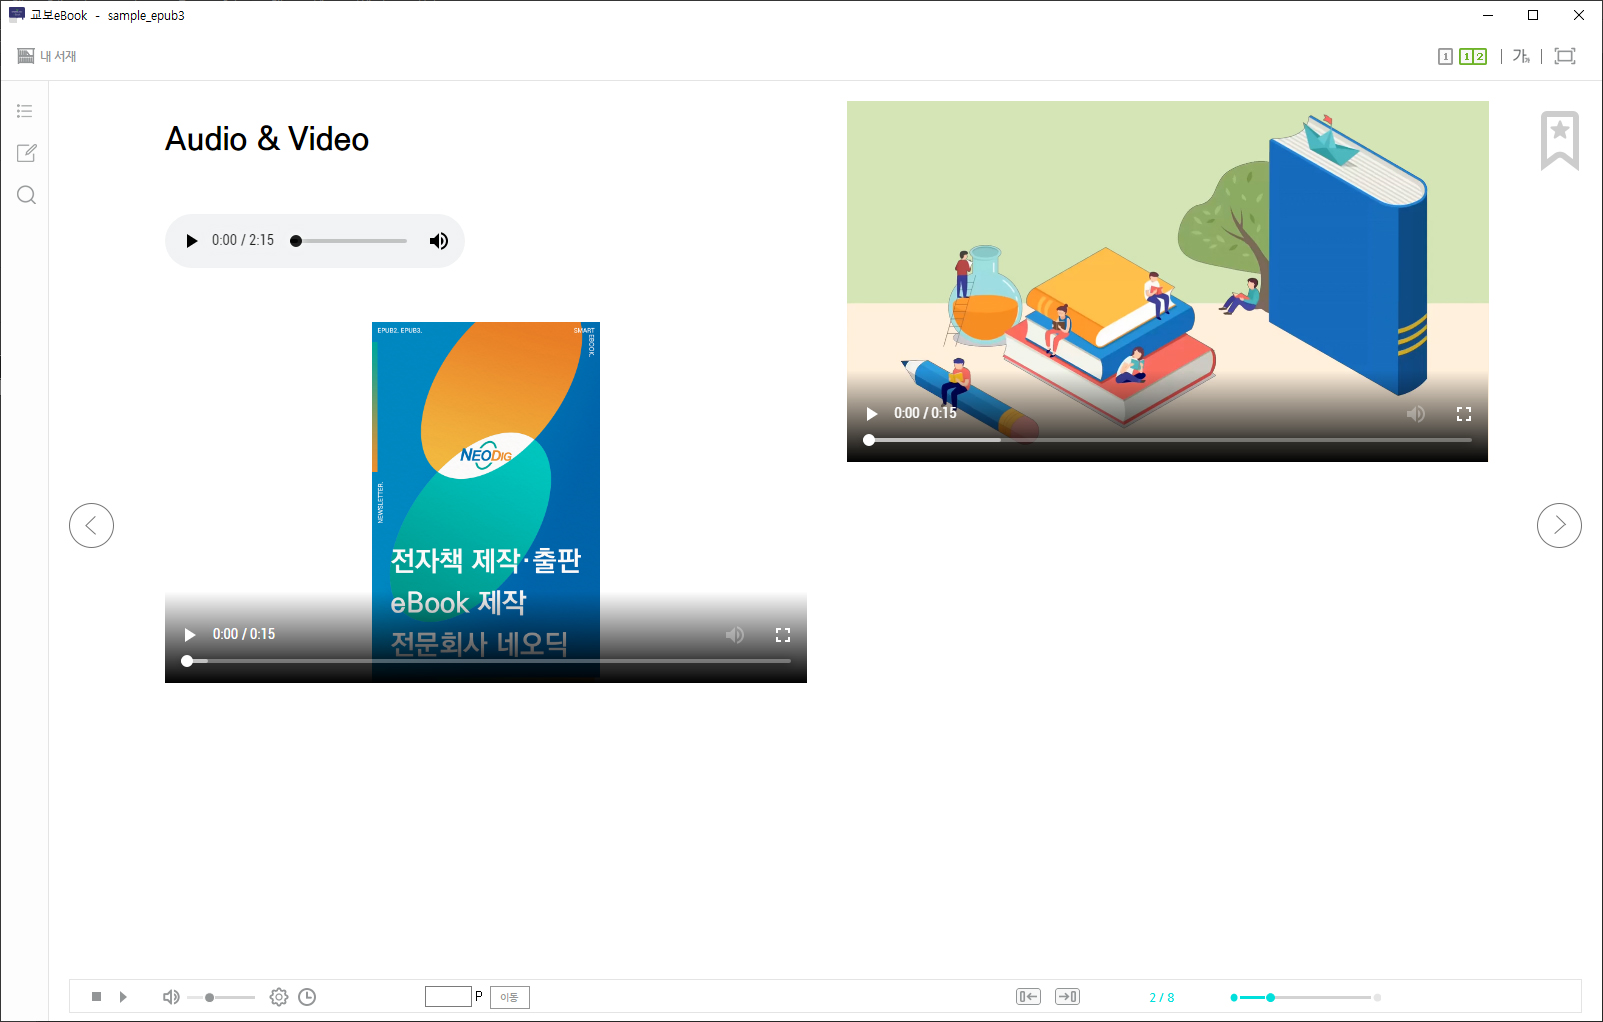
Task: Click the 2 / 8 page indicator
Action: coord(1162,998)
